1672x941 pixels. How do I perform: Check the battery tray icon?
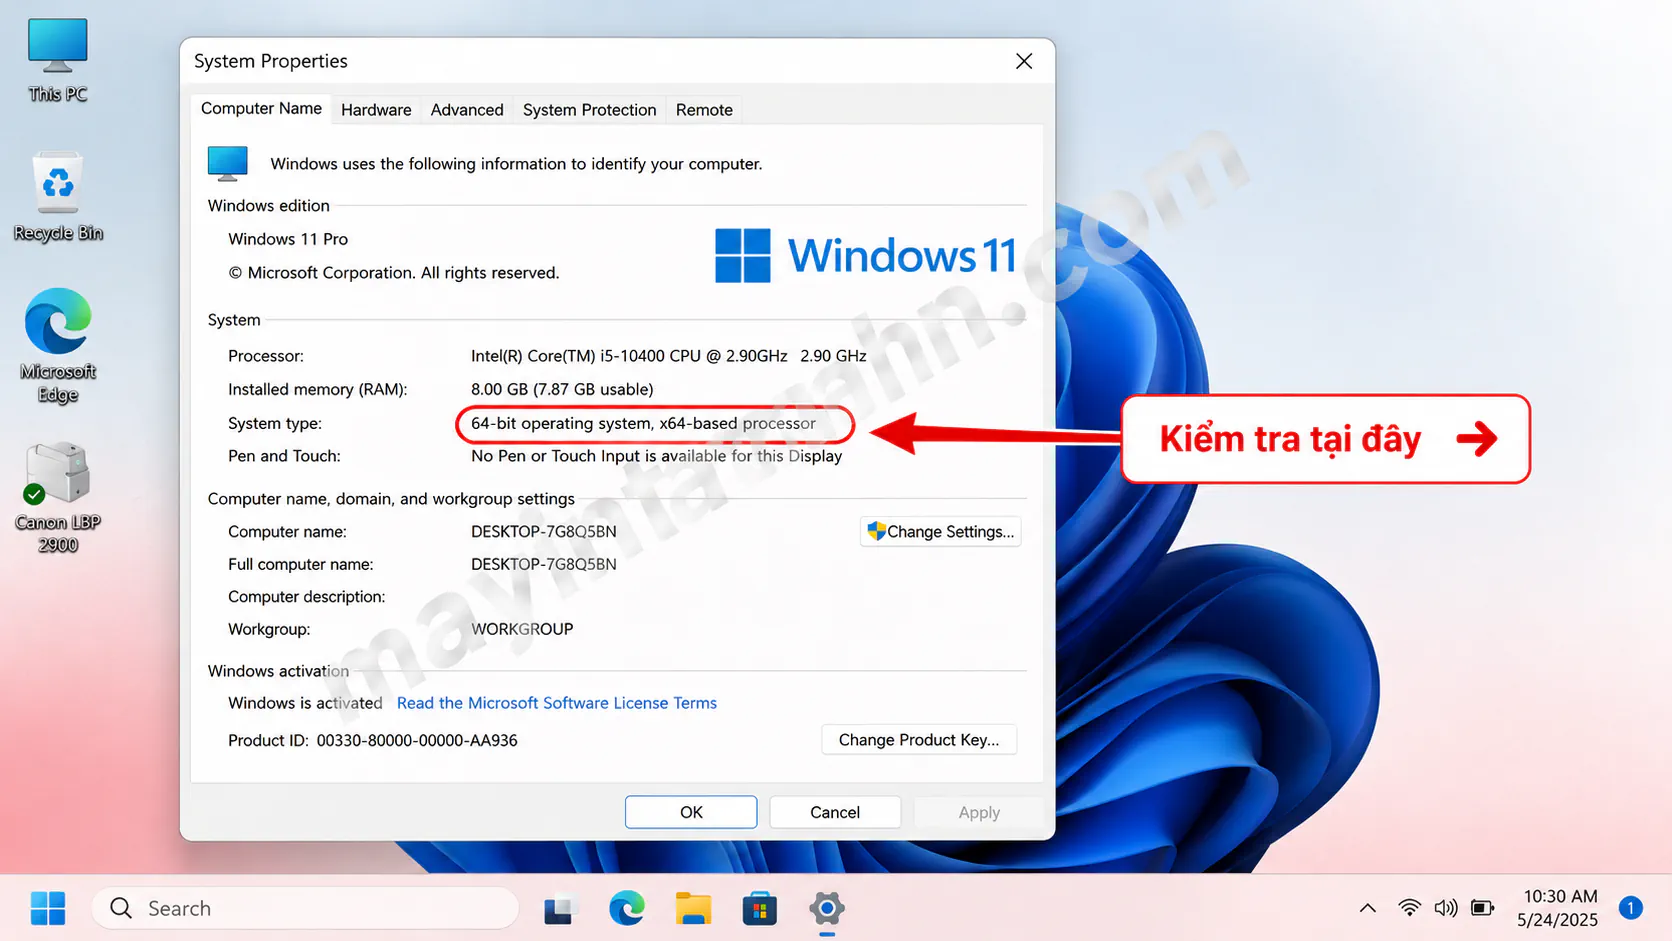click(x=1482, y=908)
